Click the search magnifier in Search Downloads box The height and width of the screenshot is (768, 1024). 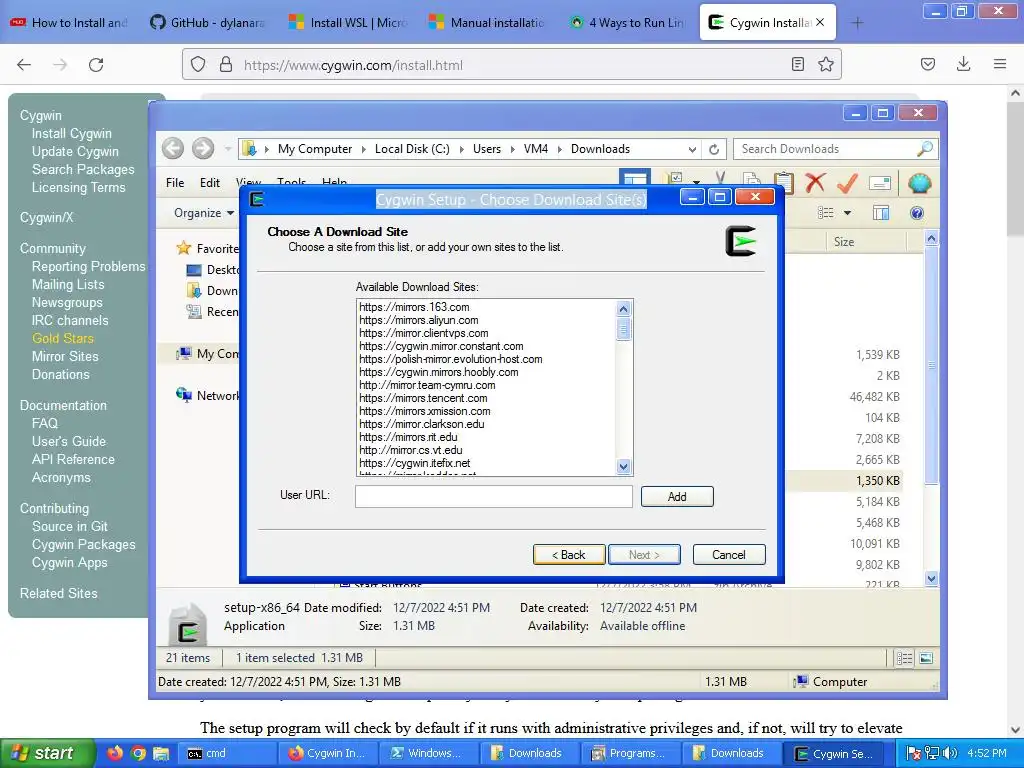pos(925,149)
